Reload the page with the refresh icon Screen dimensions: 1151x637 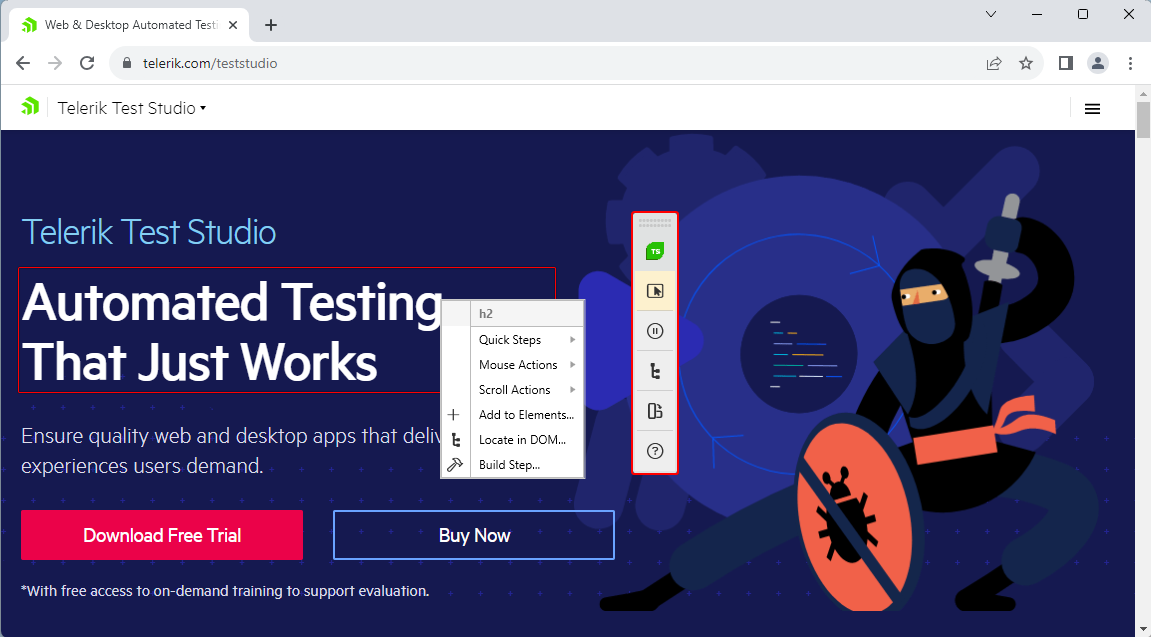click(87, 63)
